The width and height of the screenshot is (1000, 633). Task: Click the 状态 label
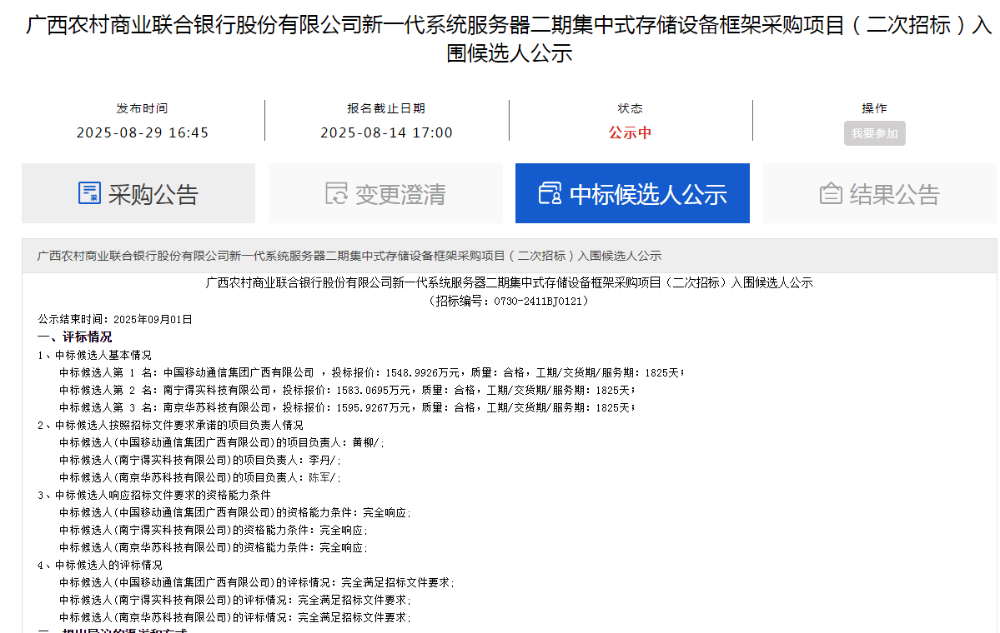pos(629,108)
